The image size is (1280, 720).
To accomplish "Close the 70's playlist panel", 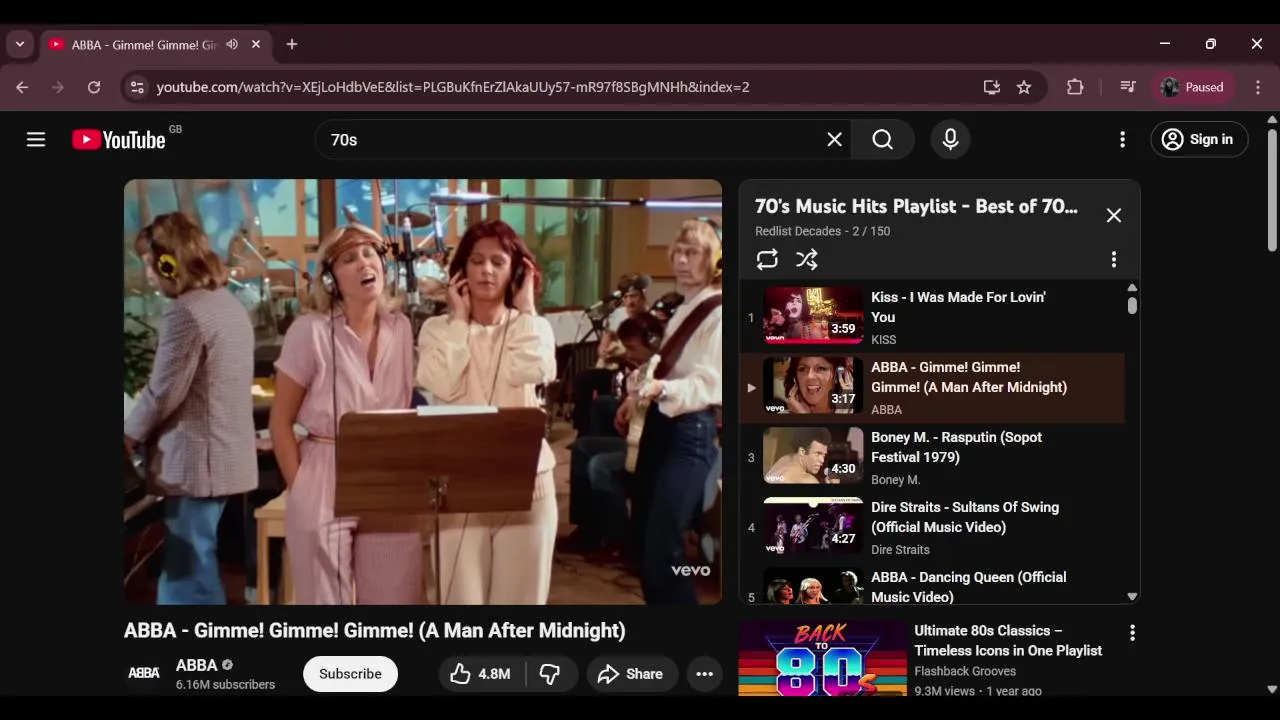I will 1113,215.
